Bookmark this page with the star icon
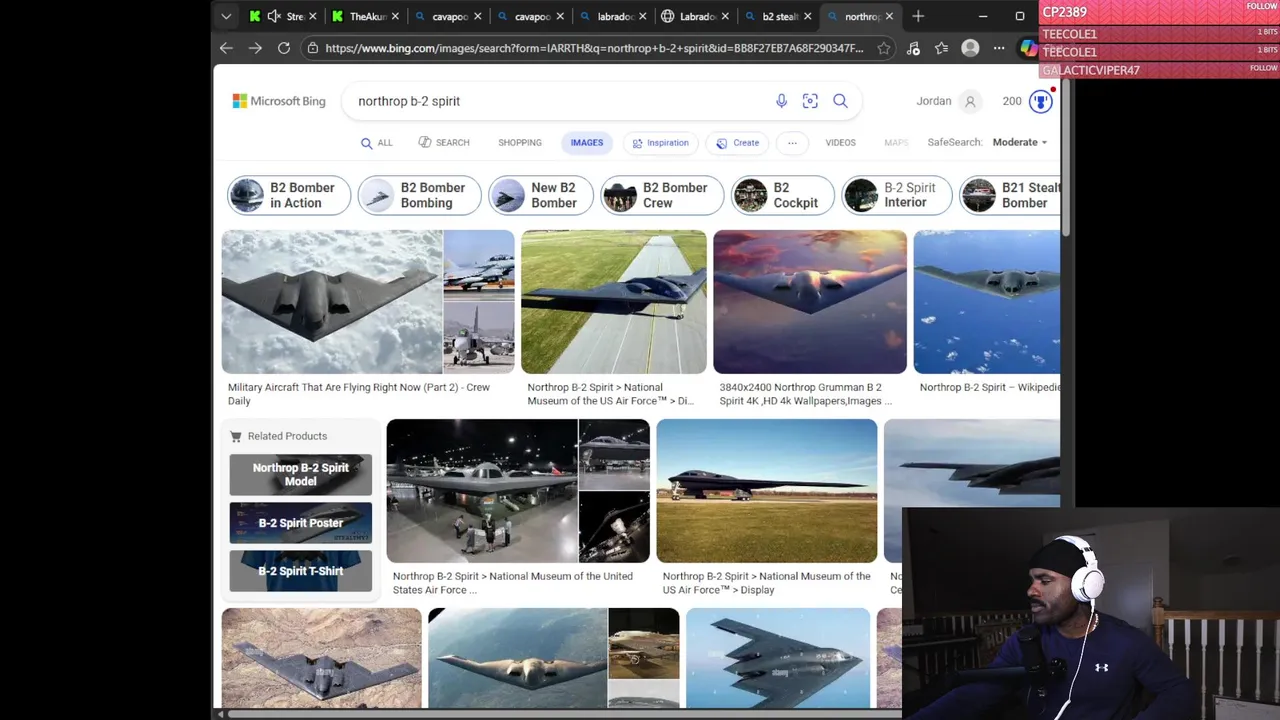 pos(884,48)
